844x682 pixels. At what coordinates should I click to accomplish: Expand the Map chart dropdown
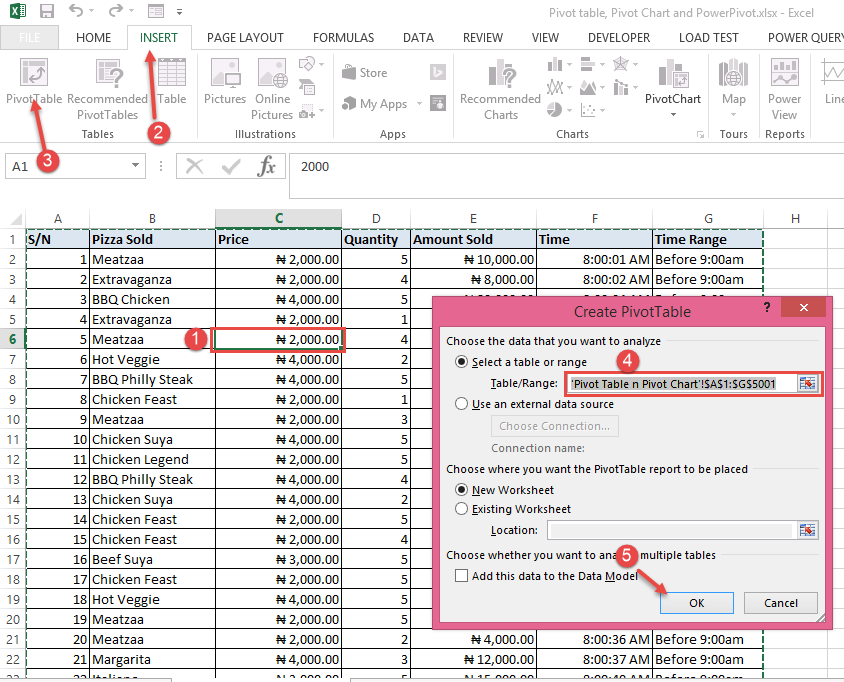pos(733,112)
